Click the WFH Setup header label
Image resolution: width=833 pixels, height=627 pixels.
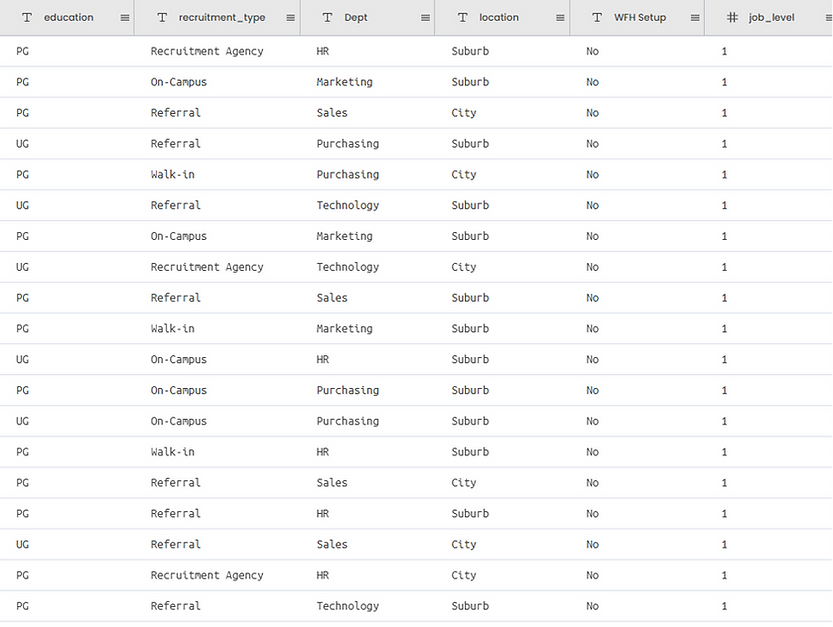tap(640, 18)
